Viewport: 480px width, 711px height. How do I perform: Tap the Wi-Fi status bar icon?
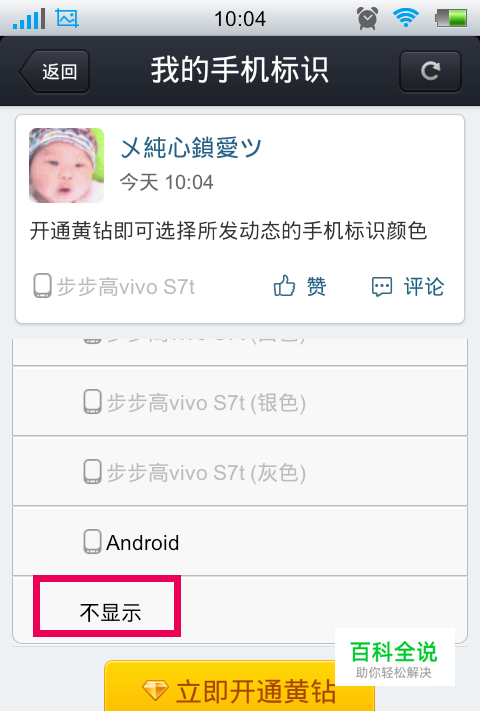pyautogui.click(x=406, y=18)
